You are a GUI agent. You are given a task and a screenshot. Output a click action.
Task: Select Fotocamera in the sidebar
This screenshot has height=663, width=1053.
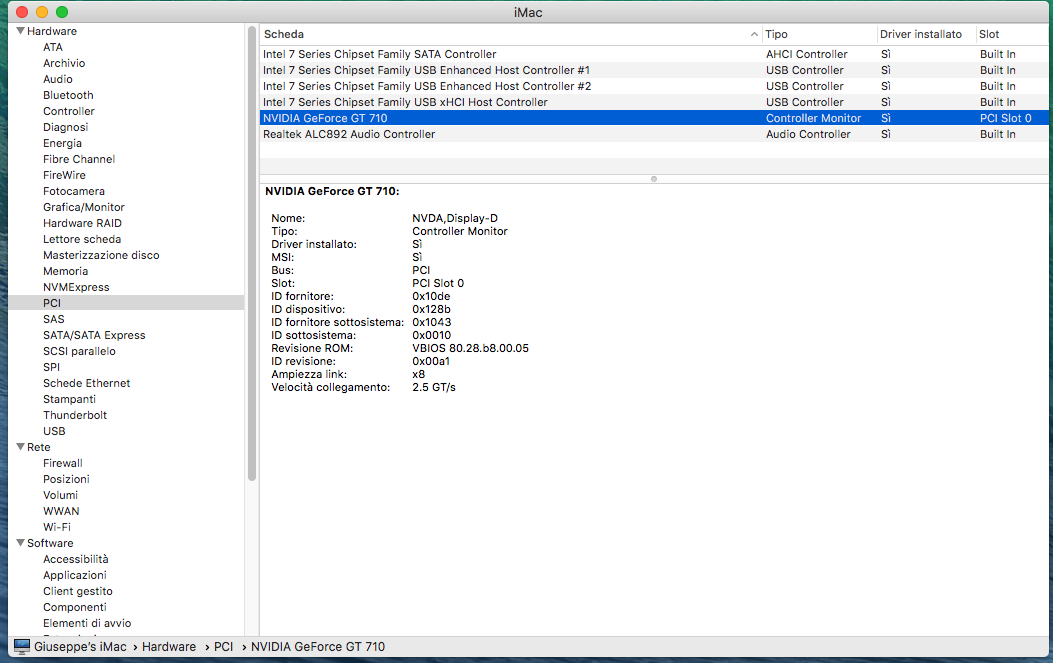(x=74, y=191)
